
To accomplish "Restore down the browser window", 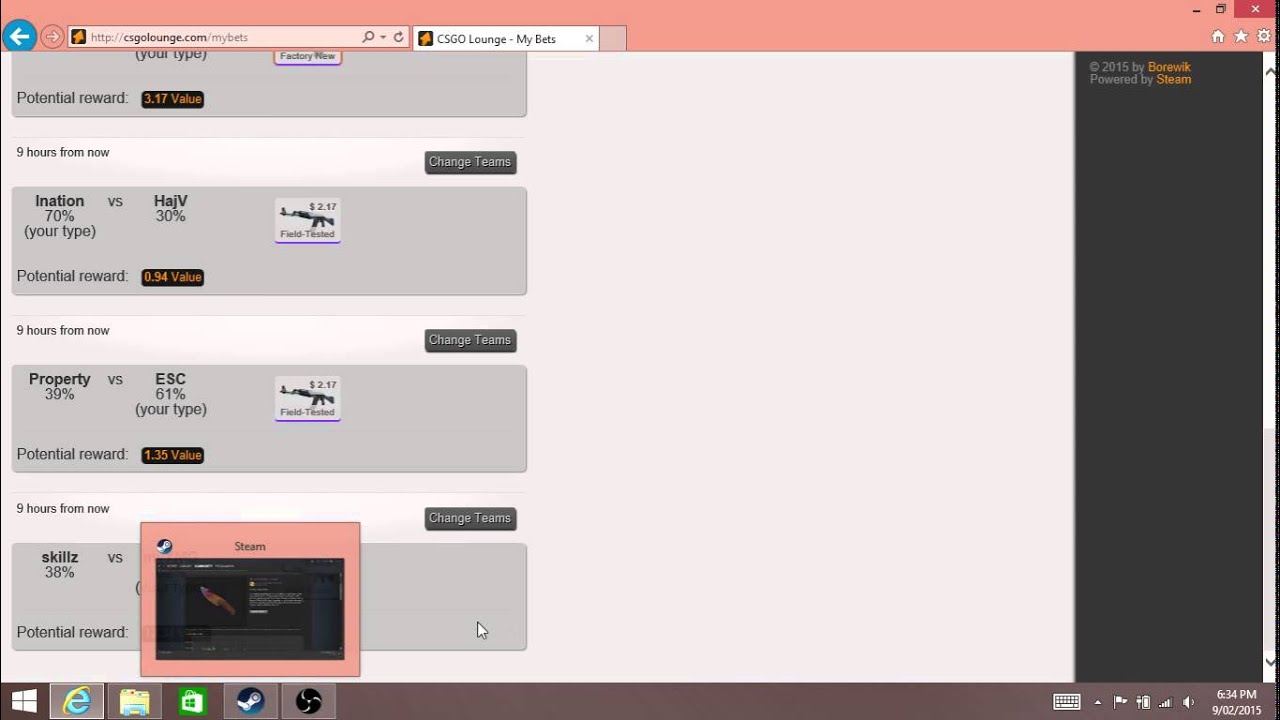I will click(x=1221, y=9).
